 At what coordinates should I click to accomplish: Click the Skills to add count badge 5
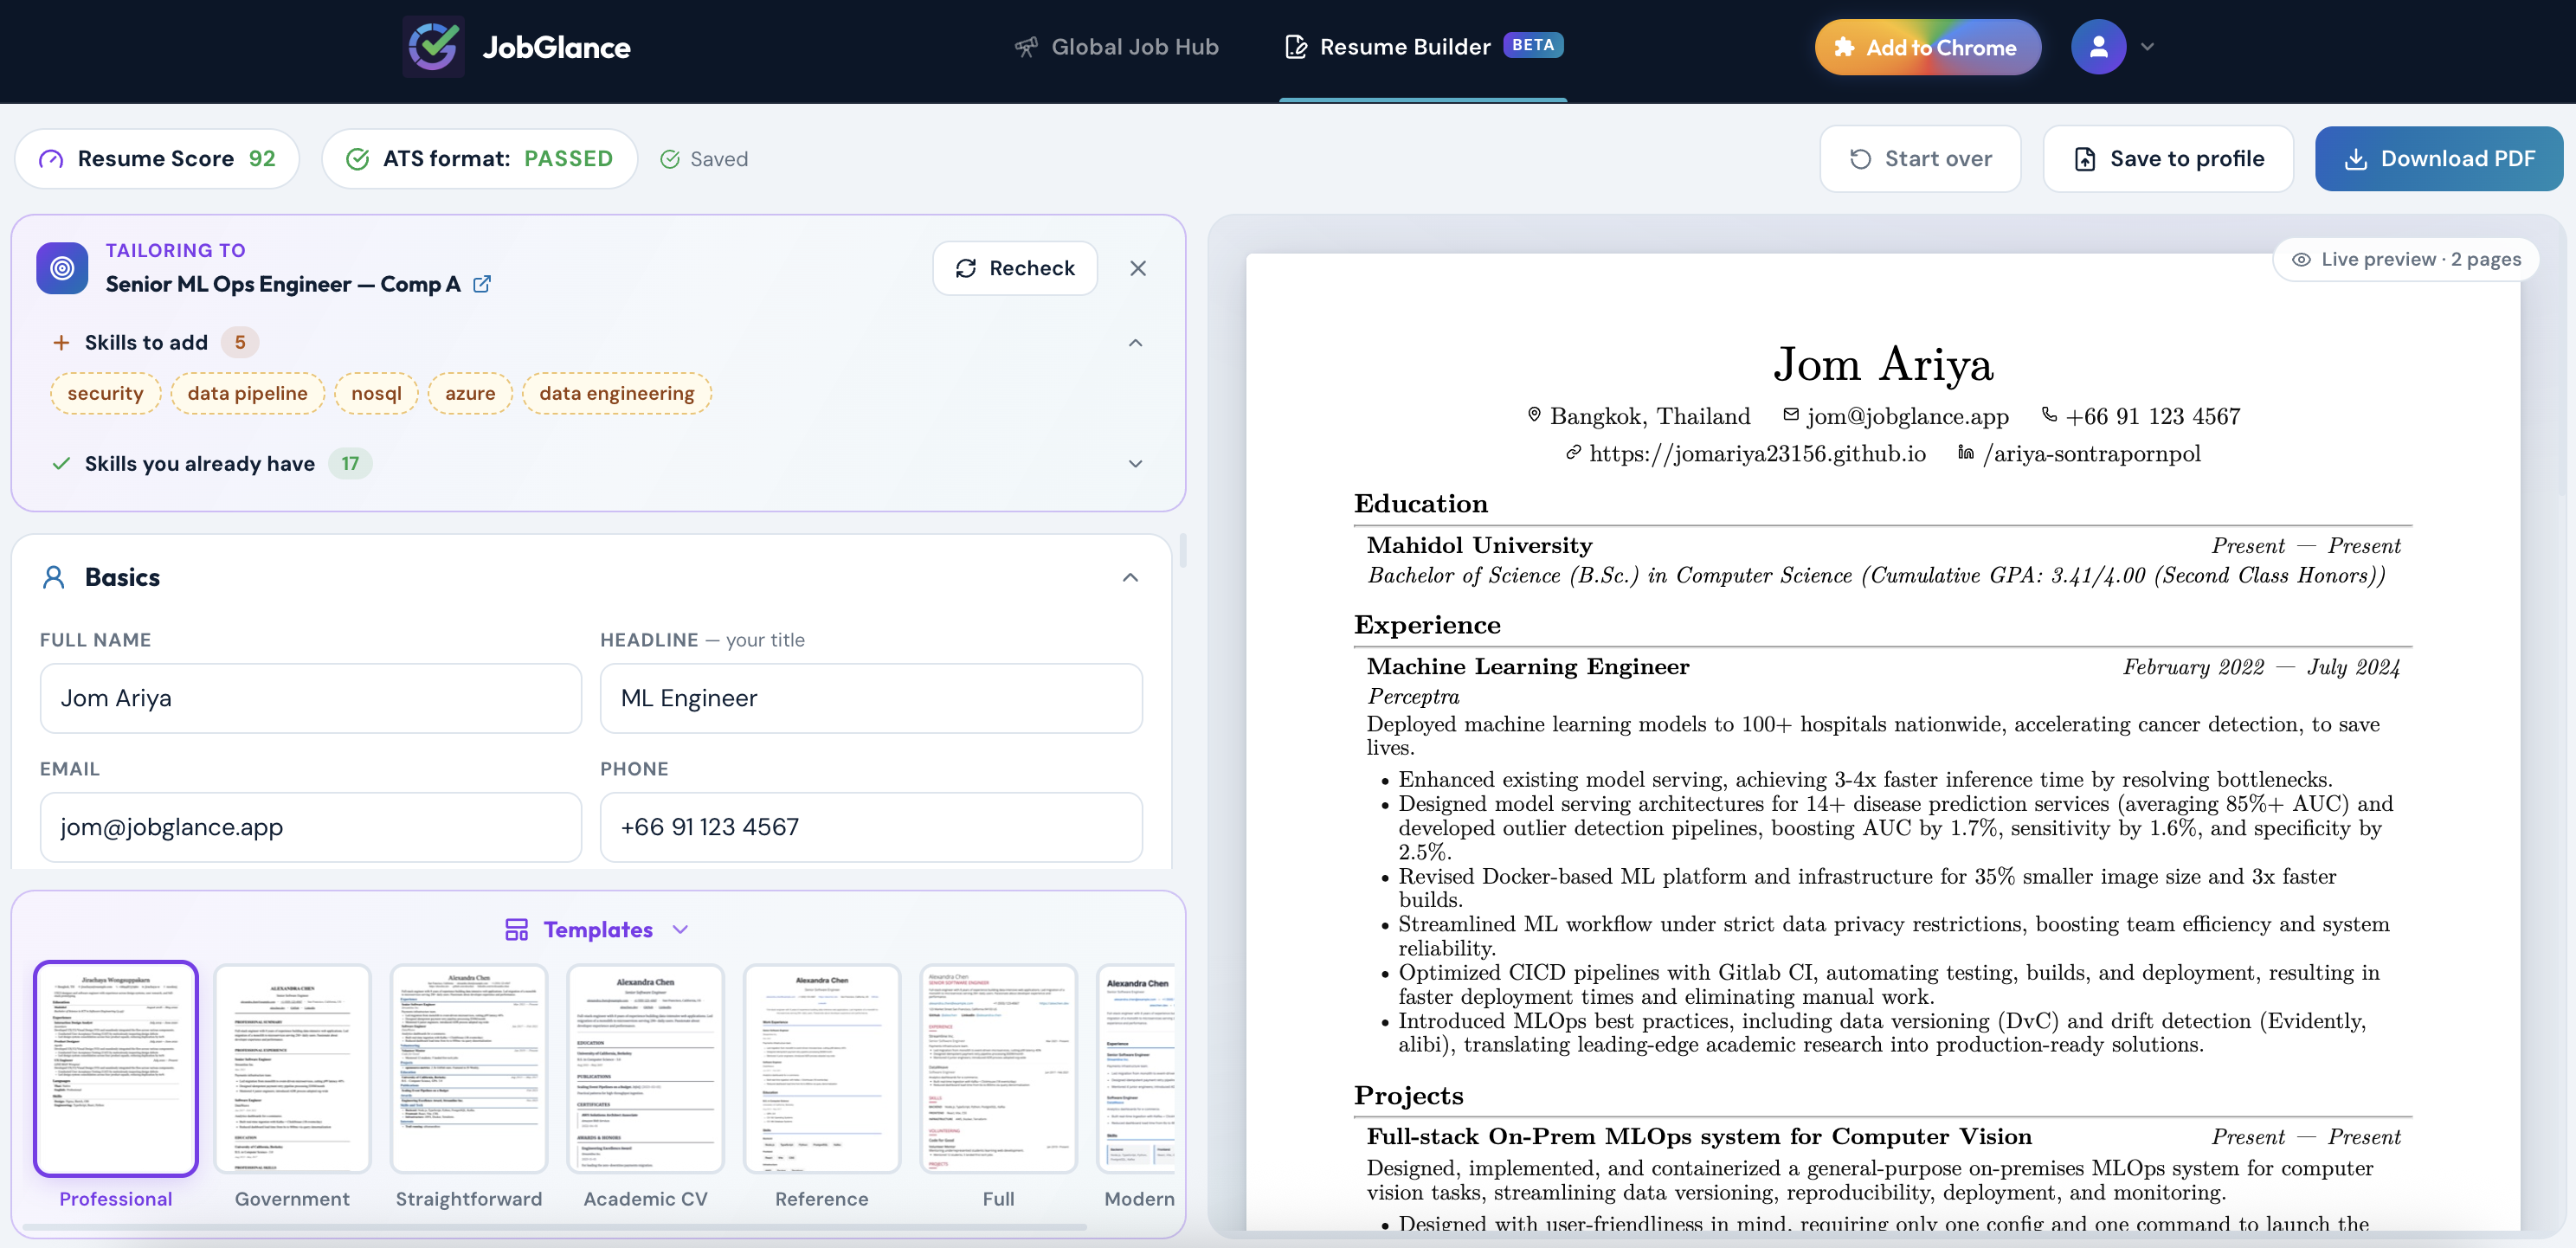tap(240, 343)
